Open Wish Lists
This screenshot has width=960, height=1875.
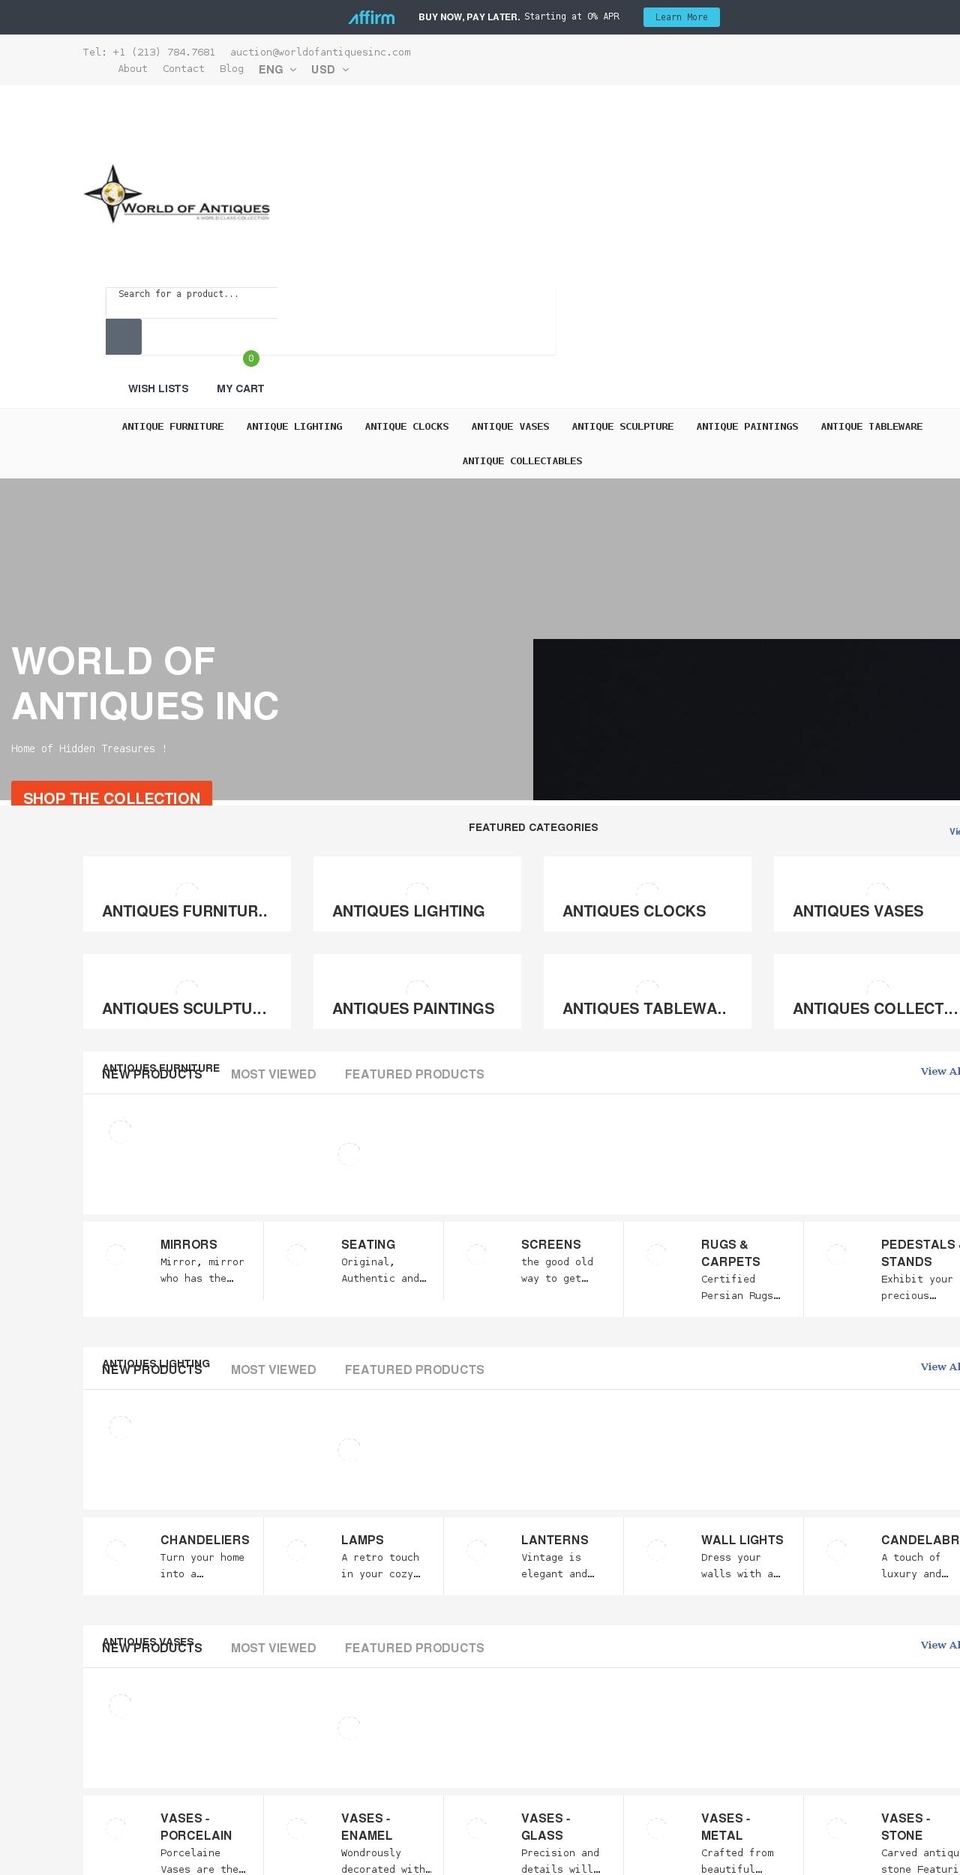coord(158,389)
